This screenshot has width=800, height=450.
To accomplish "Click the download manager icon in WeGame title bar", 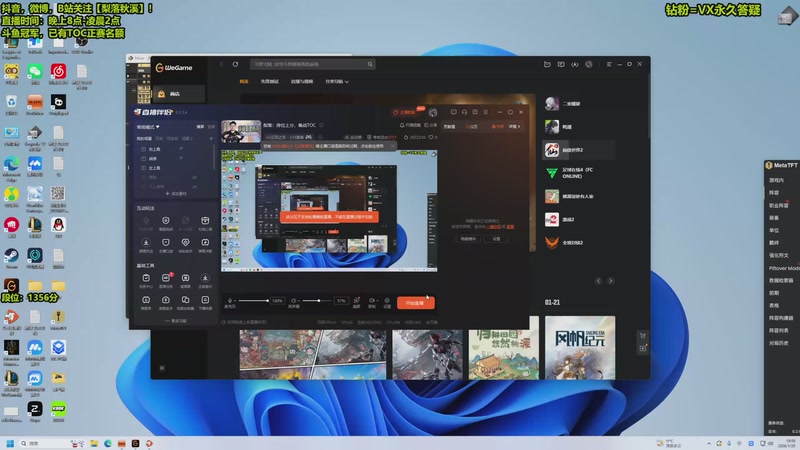I will click(x=574, y=64).
